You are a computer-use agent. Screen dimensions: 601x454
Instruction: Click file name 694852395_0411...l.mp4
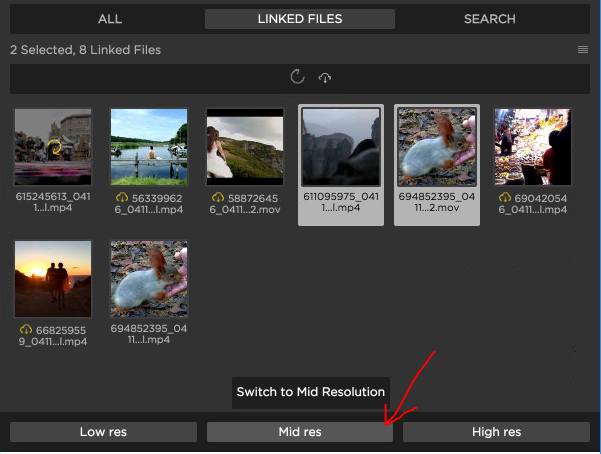[149, 334]
